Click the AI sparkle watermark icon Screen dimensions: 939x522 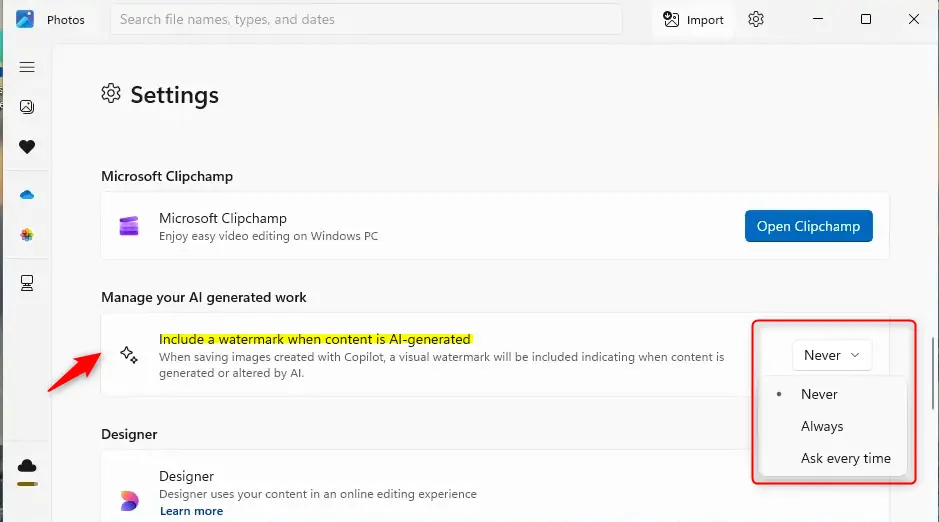pos(129,355)
